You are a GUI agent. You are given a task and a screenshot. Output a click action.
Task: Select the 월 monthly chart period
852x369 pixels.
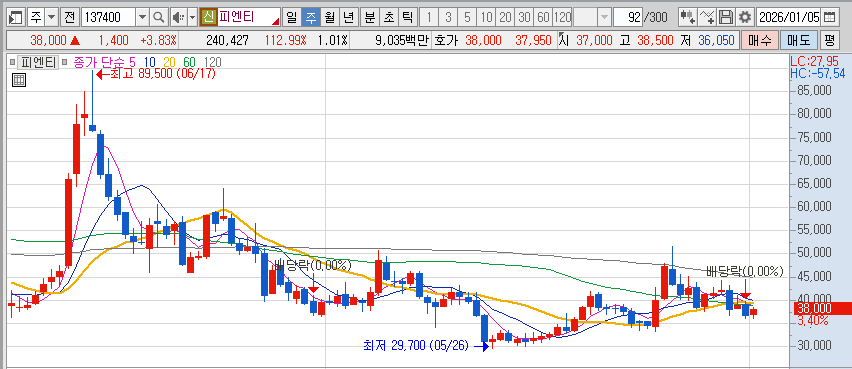[329, 17]
